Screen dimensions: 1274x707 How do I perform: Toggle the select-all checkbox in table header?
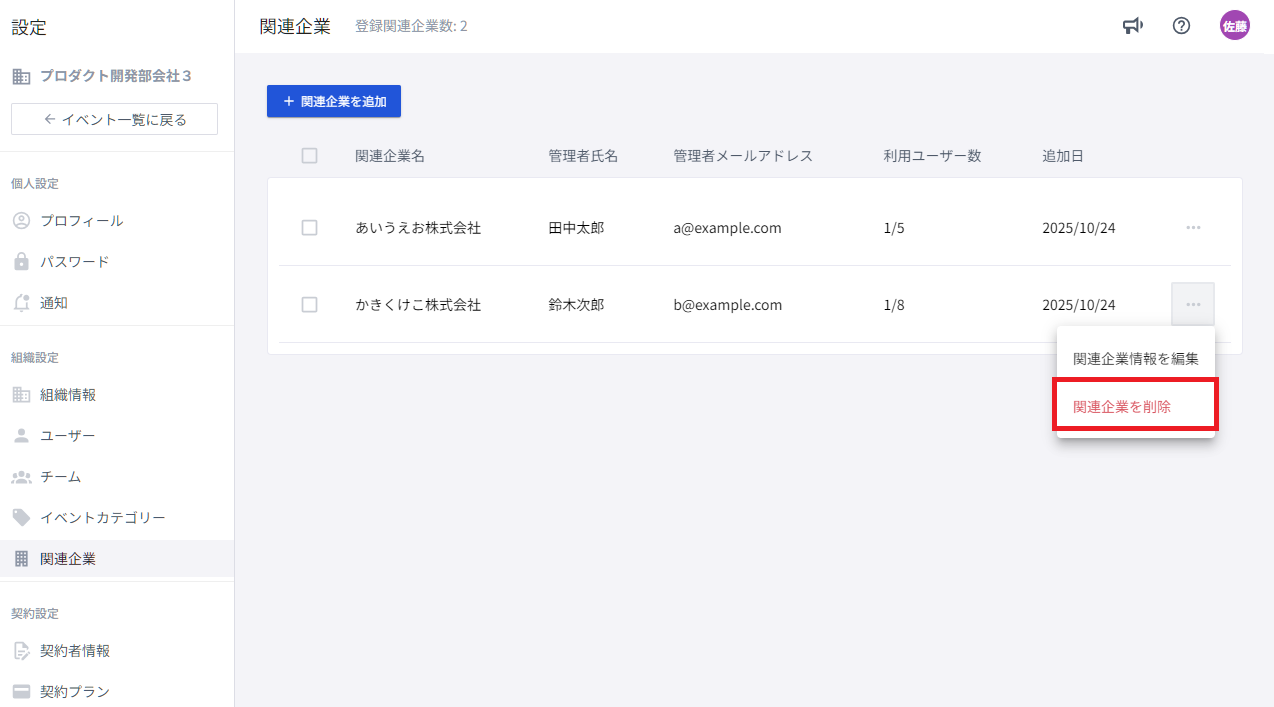click(309, 156)
